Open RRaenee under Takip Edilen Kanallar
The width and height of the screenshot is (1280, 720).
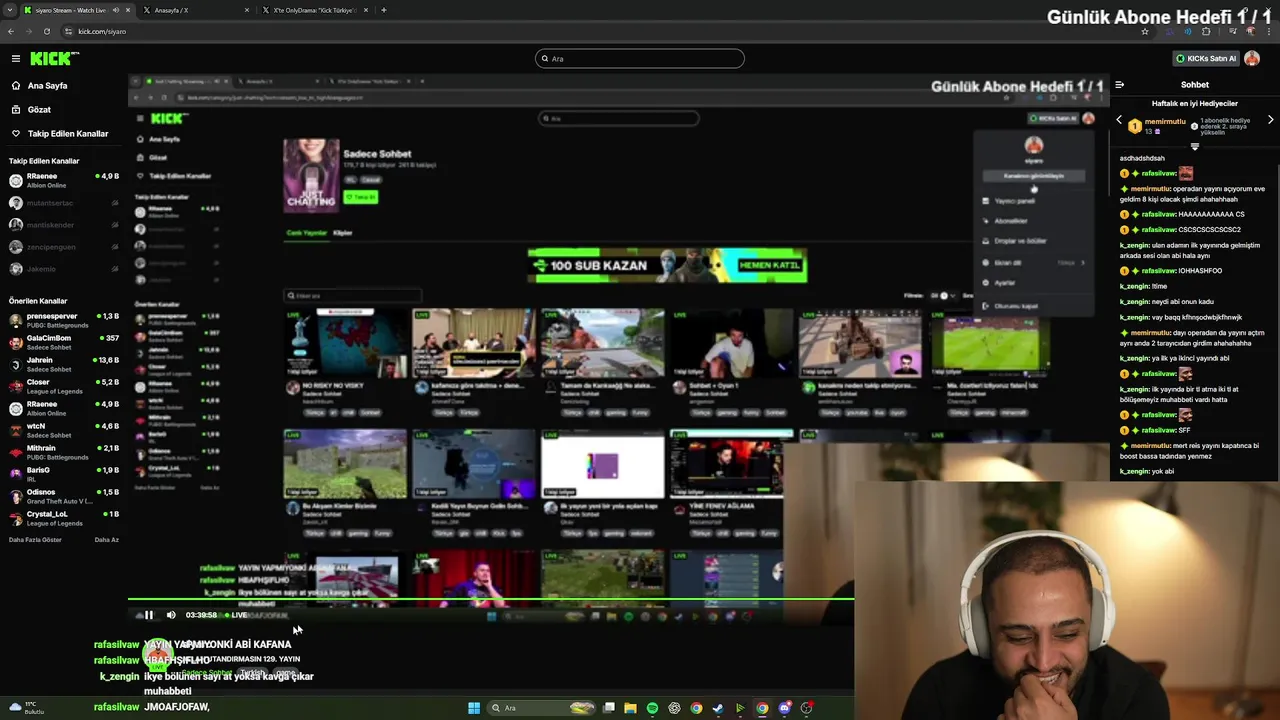pyautogui.click(x=62, y=180)
